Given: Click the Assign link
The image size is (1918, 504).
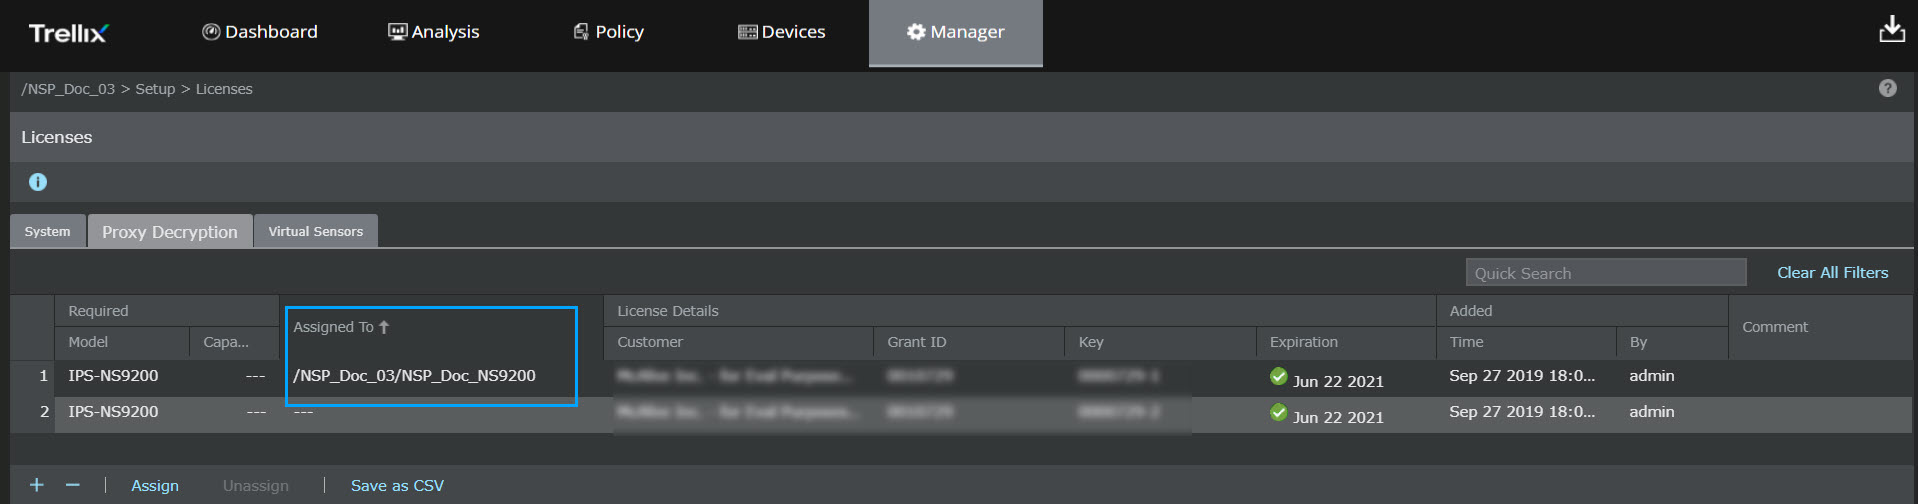Looking at the screenshot, I should click(x=155, y=486).
